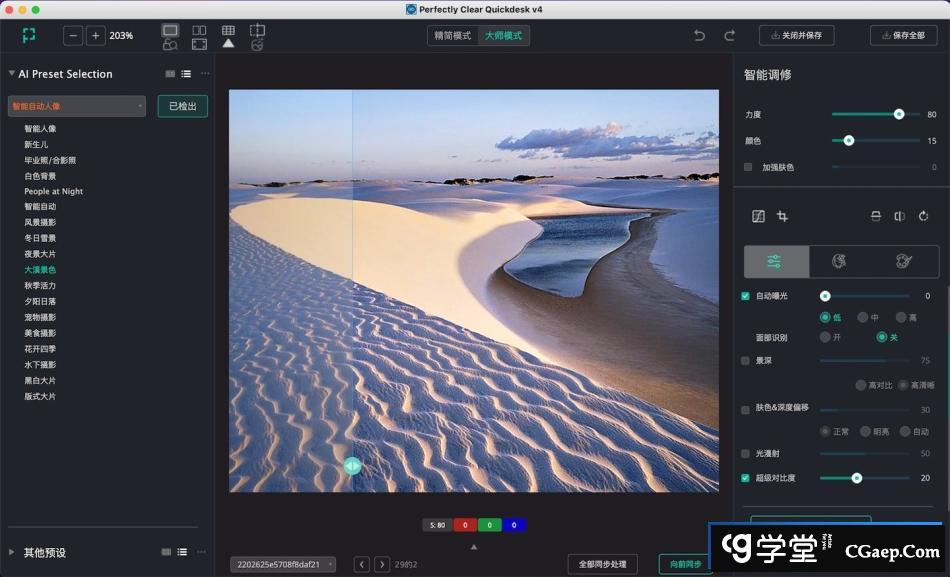Expand the 其他预设 section
The height and width of the screenshot is (577, 950).
(x=12, y=552)
